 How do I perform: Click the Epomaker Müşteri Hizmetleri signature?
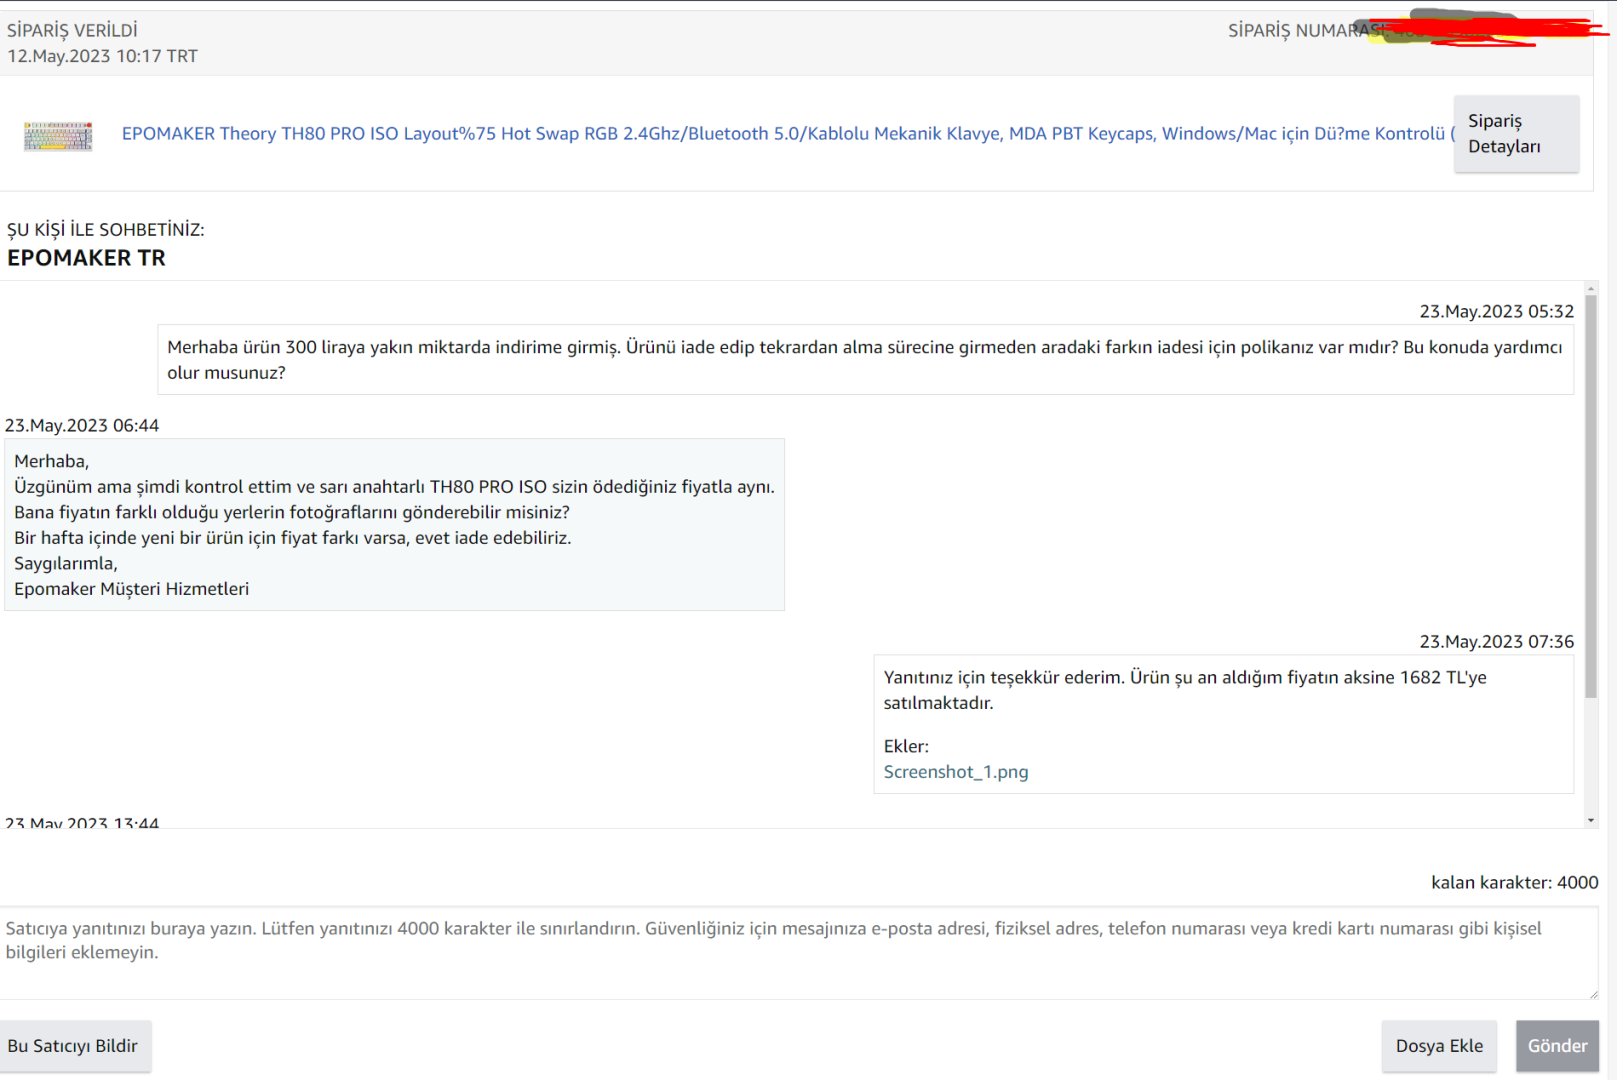coord(132,589)
